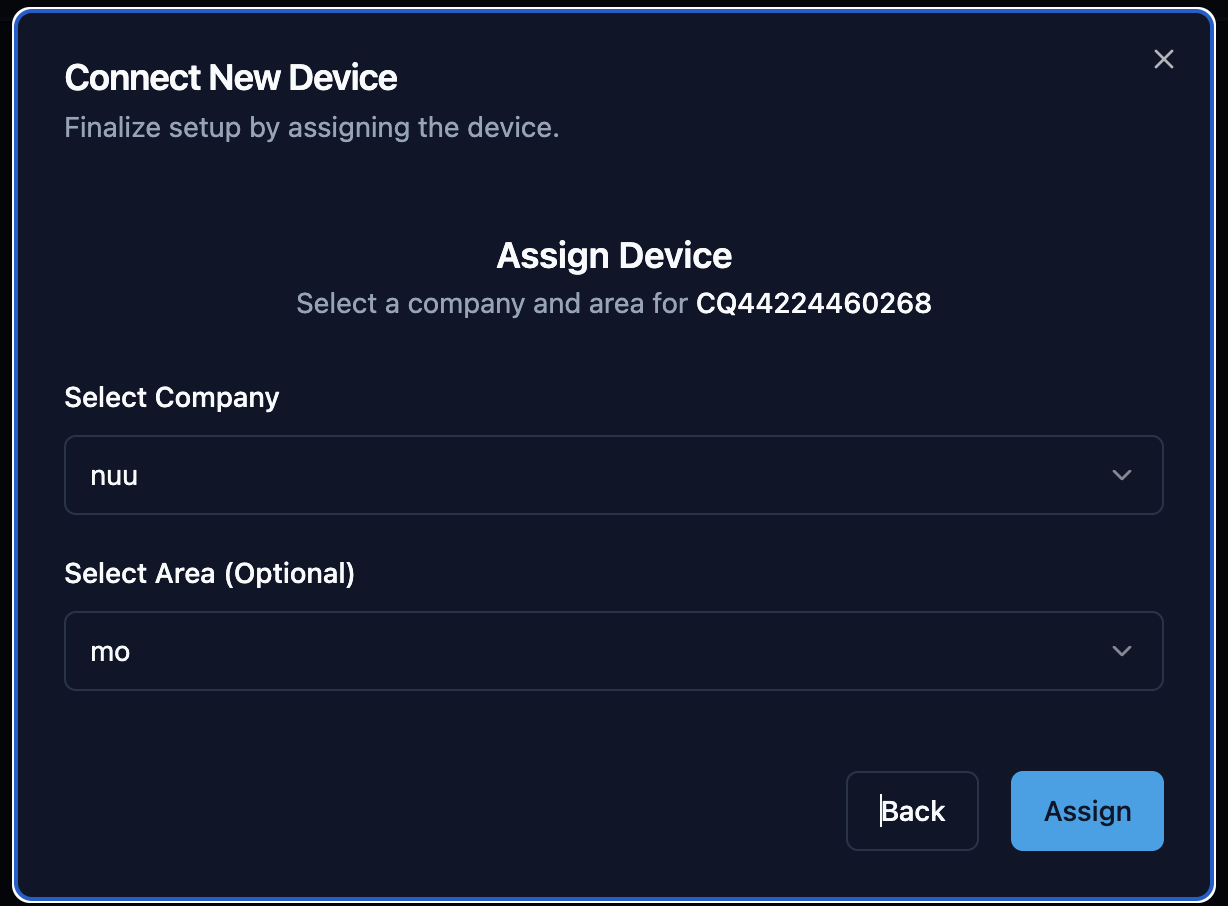Click the chevron in the company field
Screen dimensions: 1228x906
(1121, 475)
